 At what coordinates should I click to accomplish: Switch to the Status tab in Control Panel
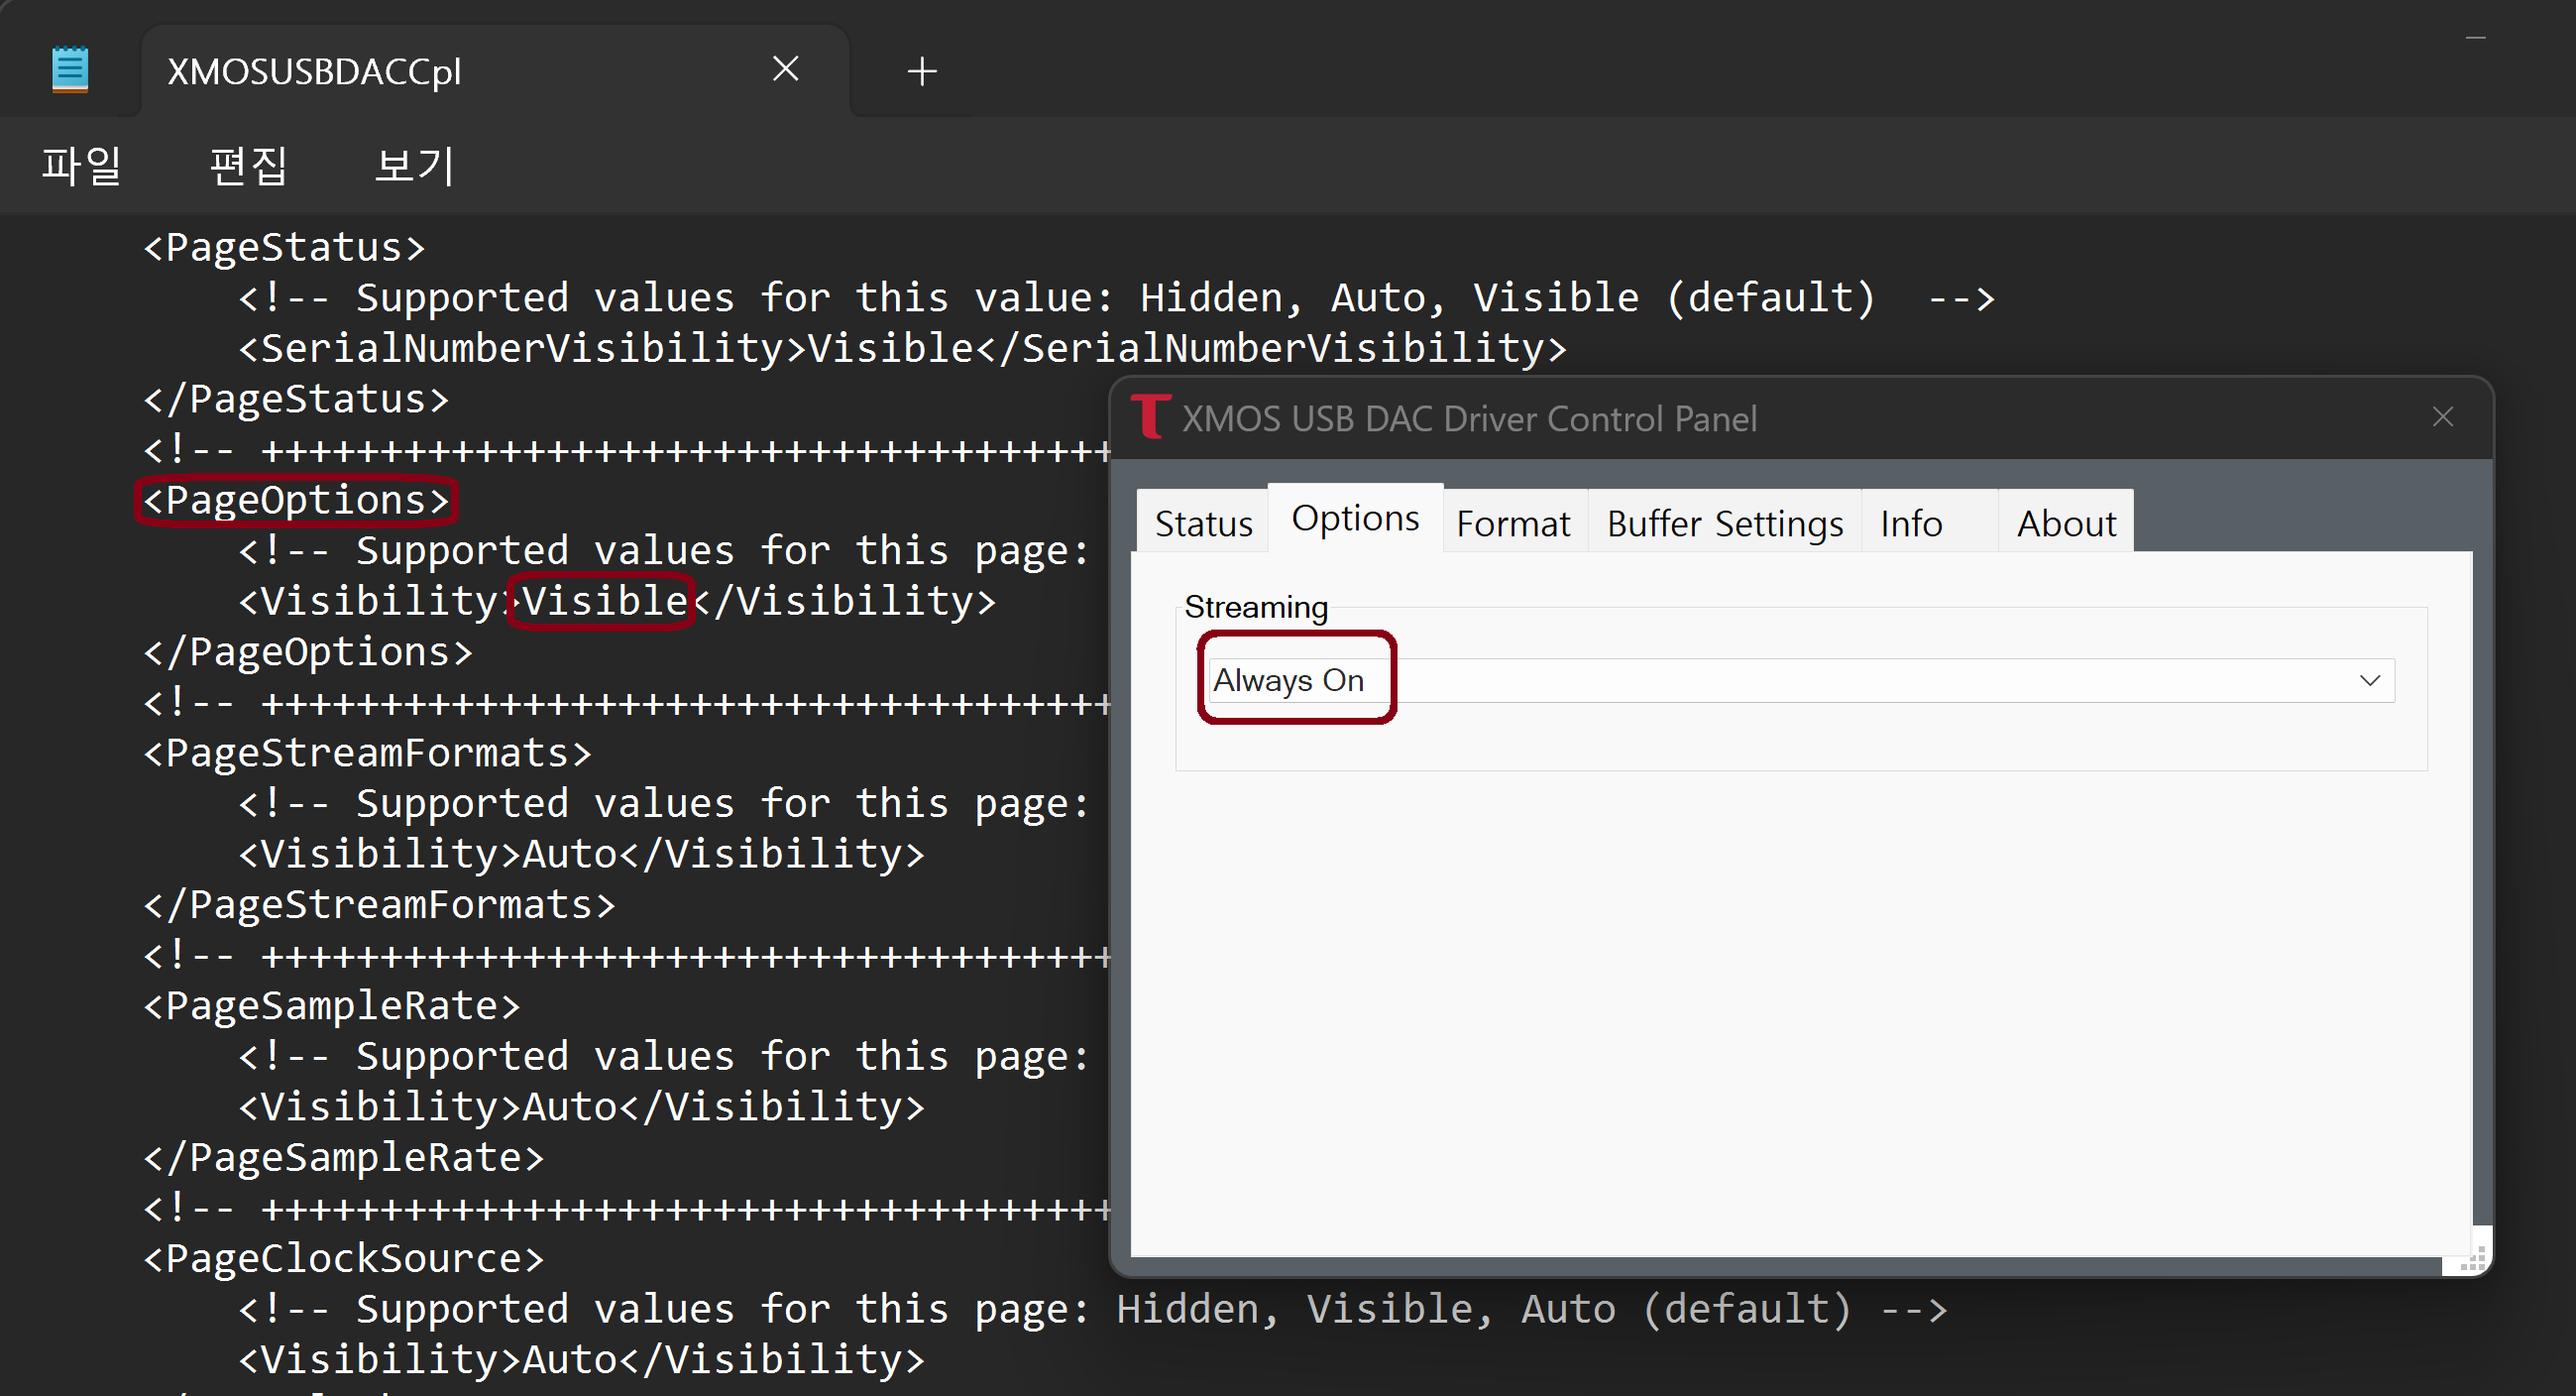point(1203,523)
